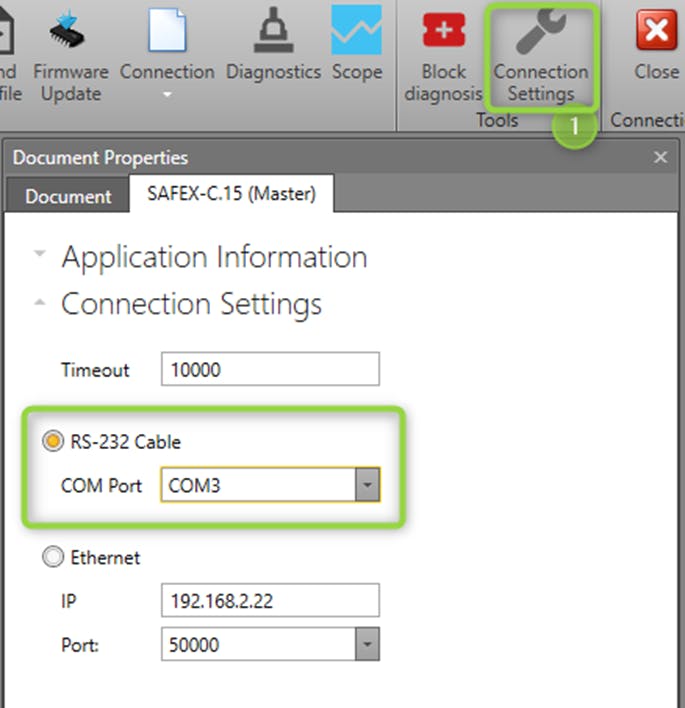Image resolution: width=685 pixels, height=708 pixels.
Task: Expand the Application Information section
Action: click(x=40, y=257)
